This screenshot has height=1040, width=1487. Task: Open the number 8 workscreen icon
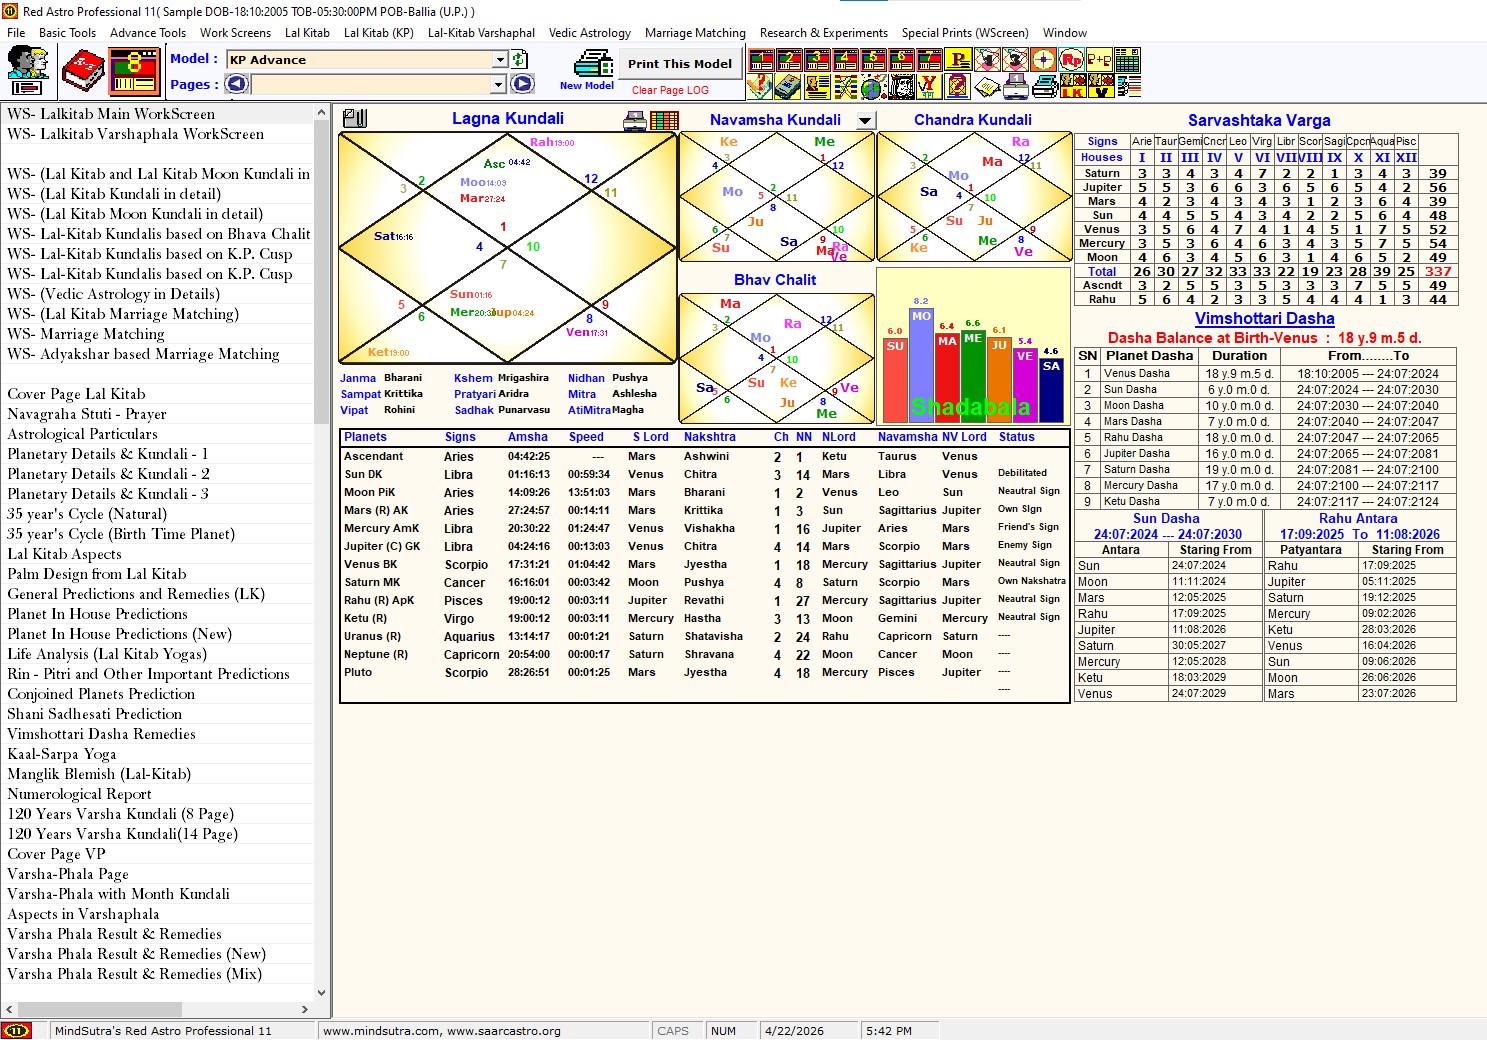click(x=135, y=71)
